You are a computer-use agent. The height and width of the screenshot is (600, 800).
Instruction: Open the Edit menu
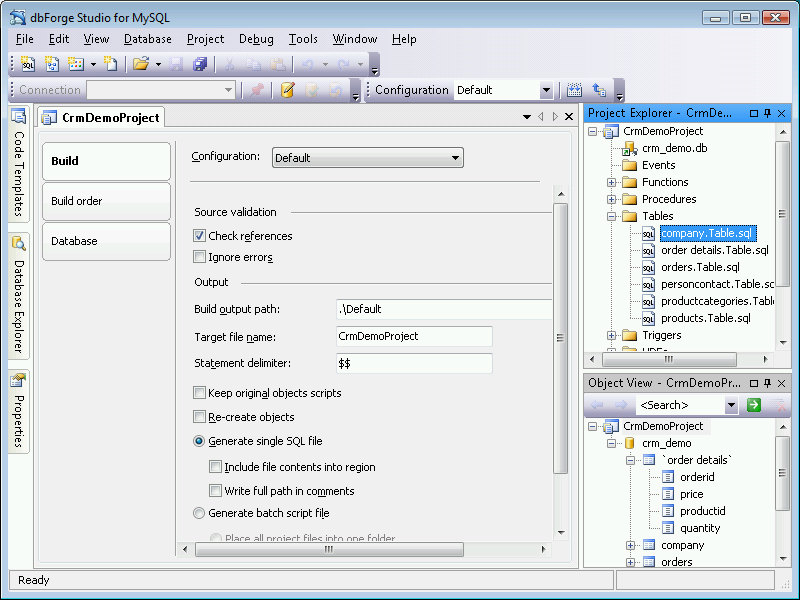59,39
